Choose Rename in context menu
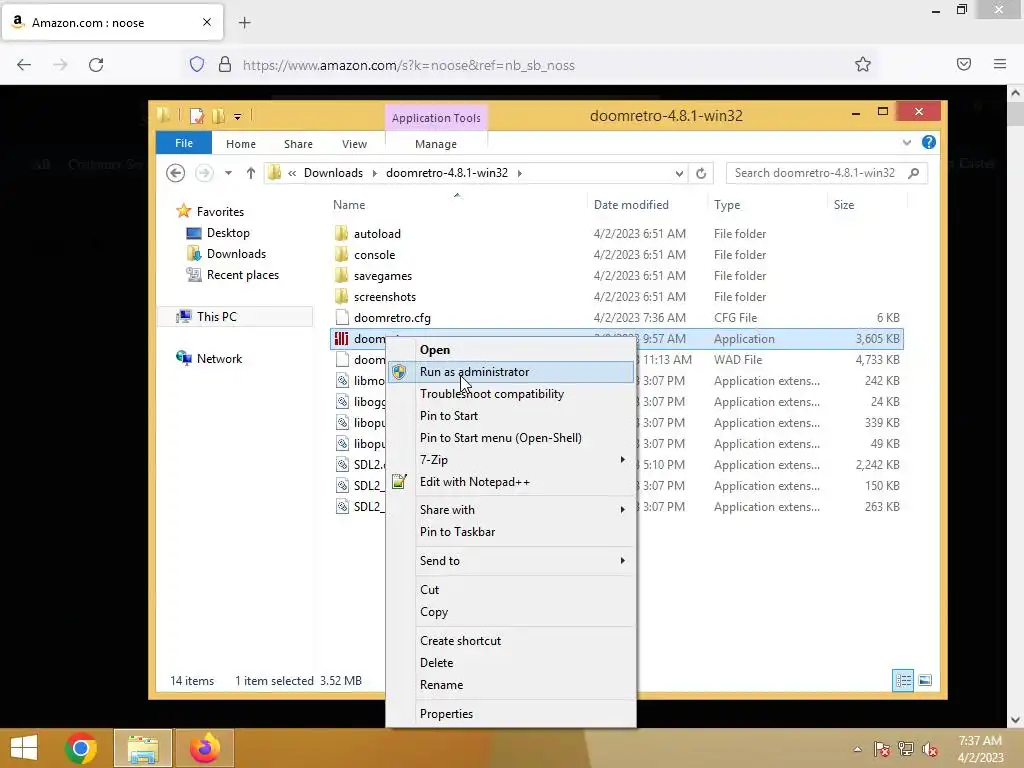This screenshot has height=768, width=1024. tap(511, 684)
